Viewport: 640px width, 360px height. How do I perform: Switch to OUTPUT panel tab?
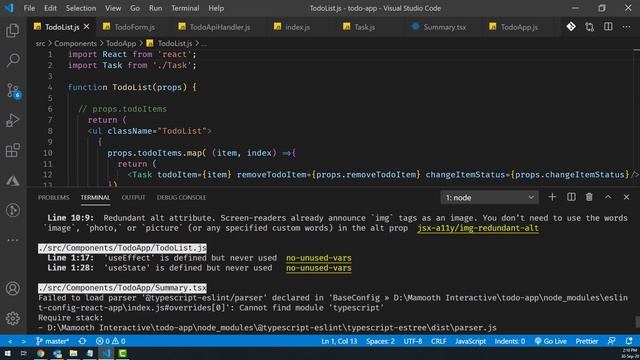(133, 198)
